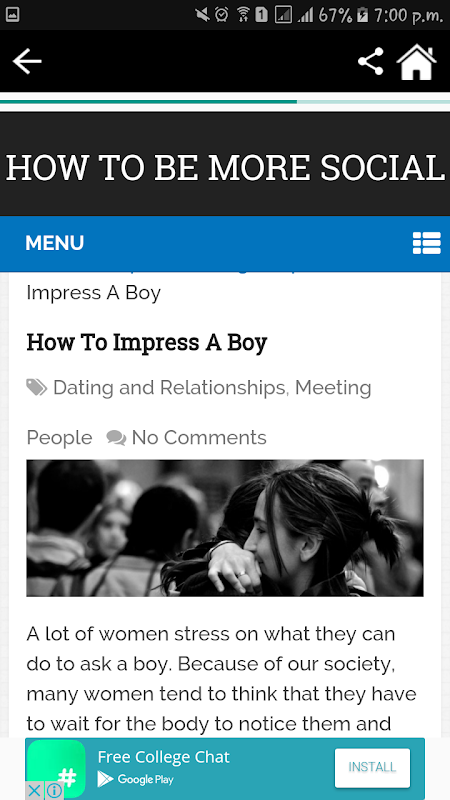The image size is (450, 800).
Task: Click the INSTALL button in the ad
Action: 372,767
